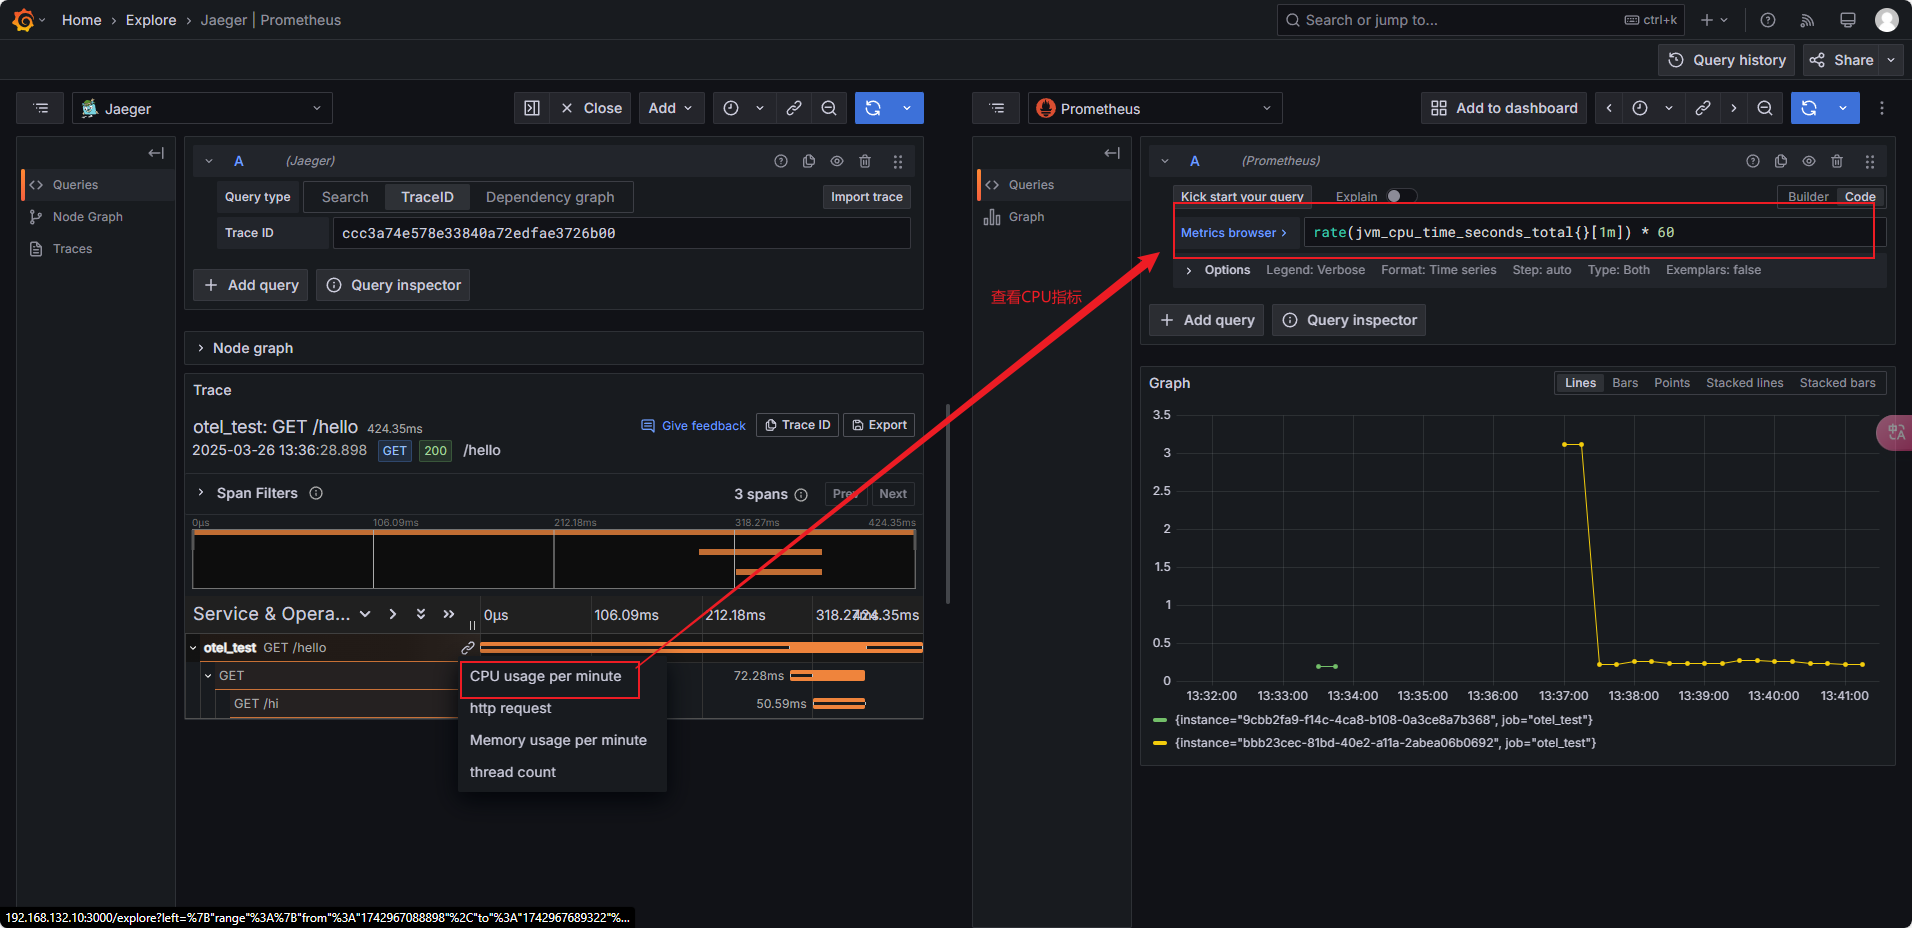The image size is (1912, 928).
Task: Open Query history
Action: click(1727, 60)
